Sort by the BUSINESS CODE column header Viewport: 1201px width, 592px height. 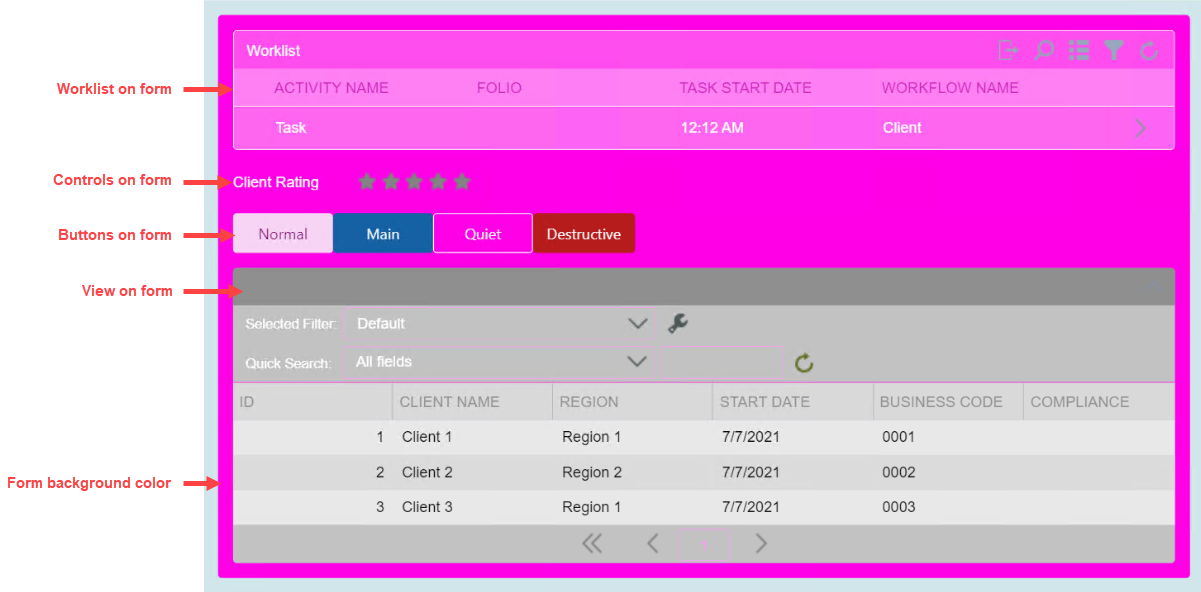947,401
